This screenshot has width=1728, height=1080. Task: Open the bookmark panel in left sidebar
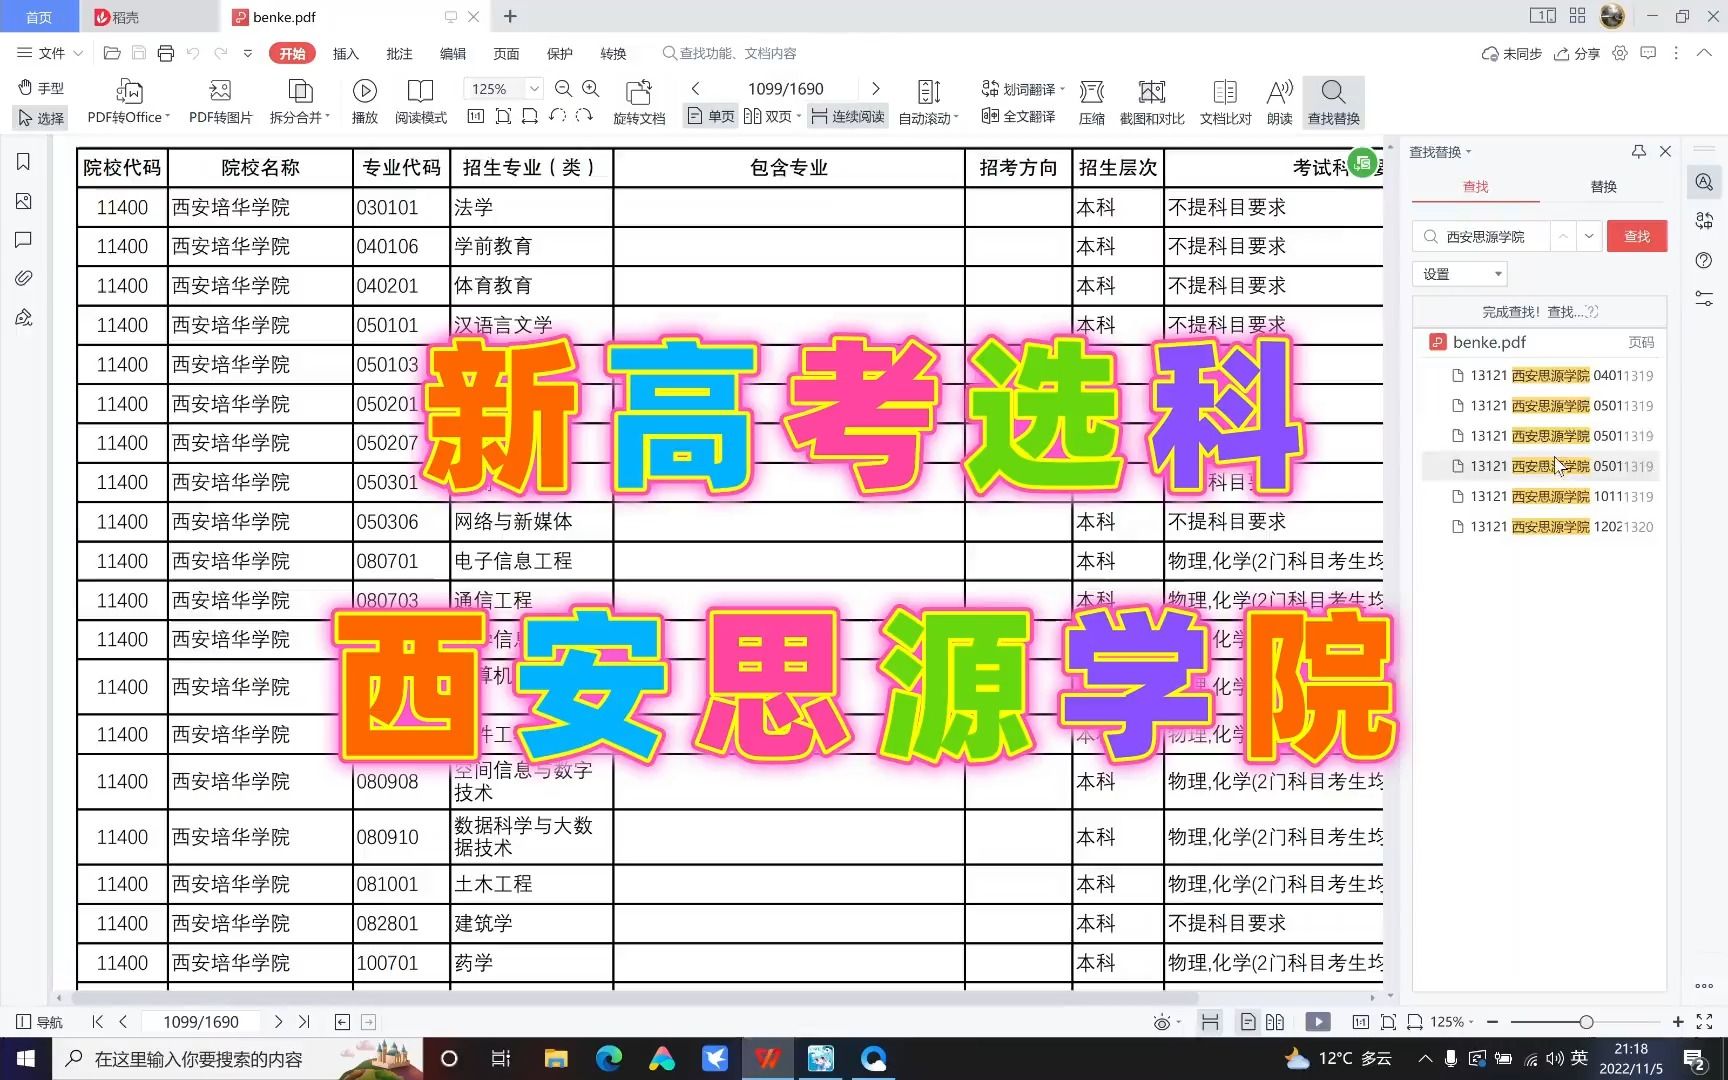(24, 162)
